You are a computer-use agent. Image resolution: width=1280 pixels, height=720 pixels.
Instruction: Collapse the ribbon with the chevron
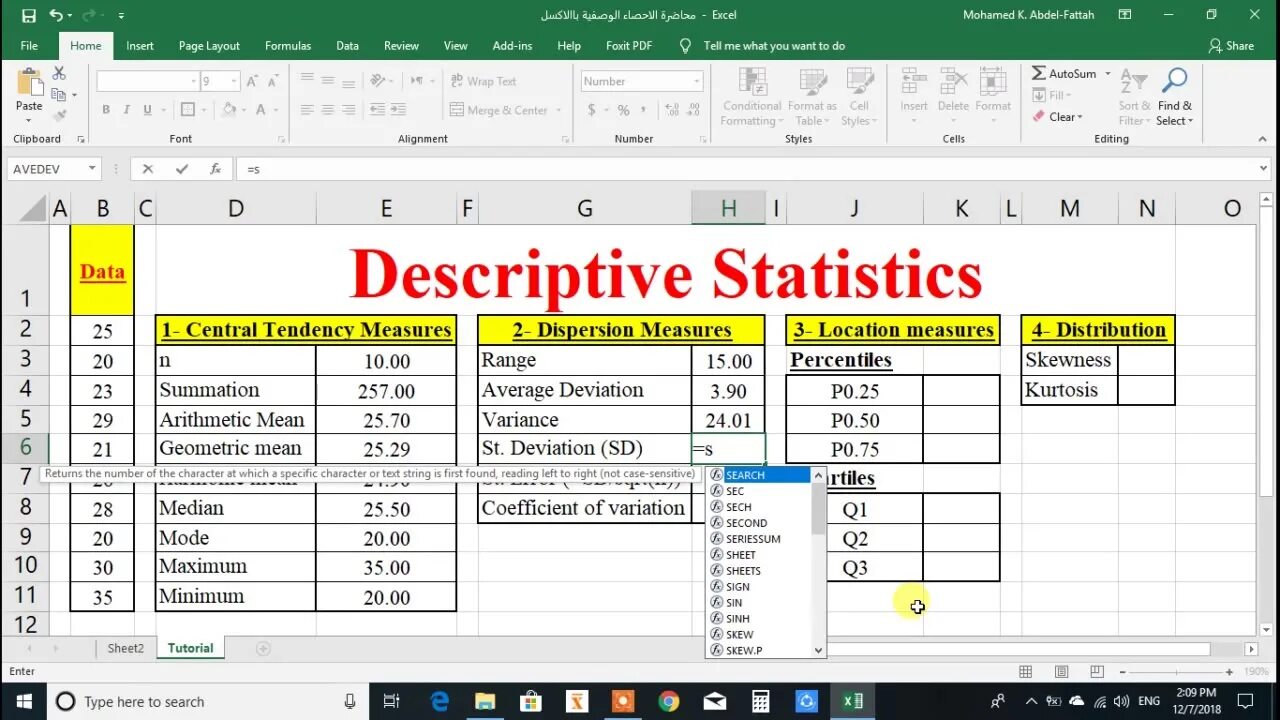tap(1263, 139)
